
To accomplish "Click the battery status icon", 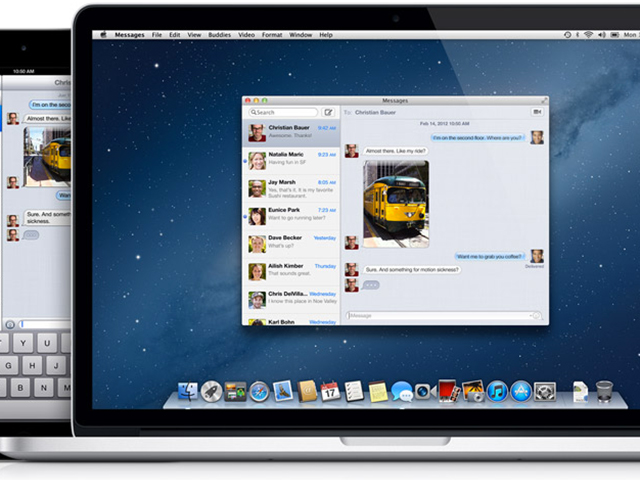I will coord(614,35).
